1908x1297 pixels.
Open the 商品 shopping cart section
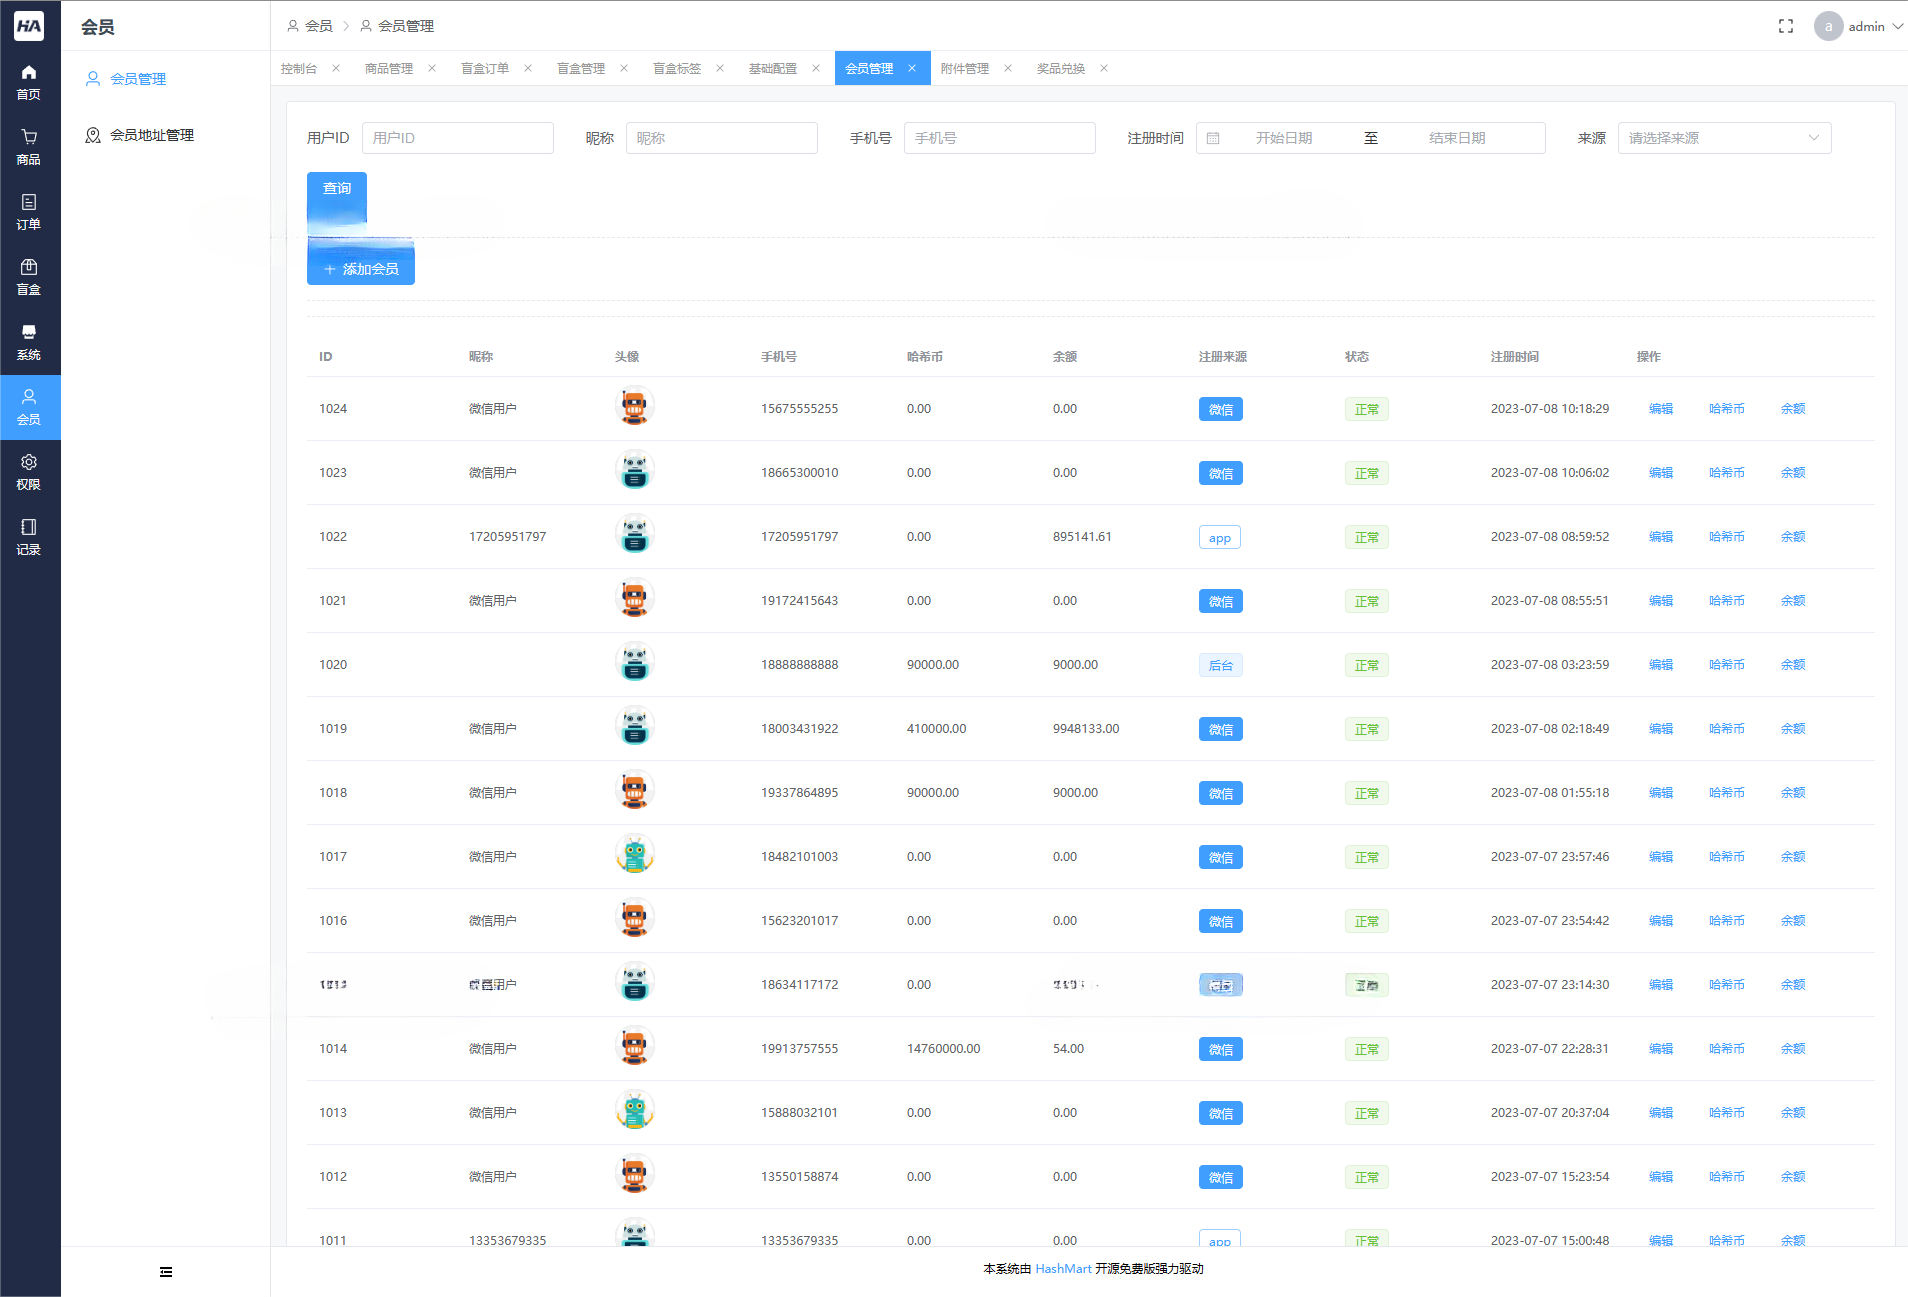[29, 147]
